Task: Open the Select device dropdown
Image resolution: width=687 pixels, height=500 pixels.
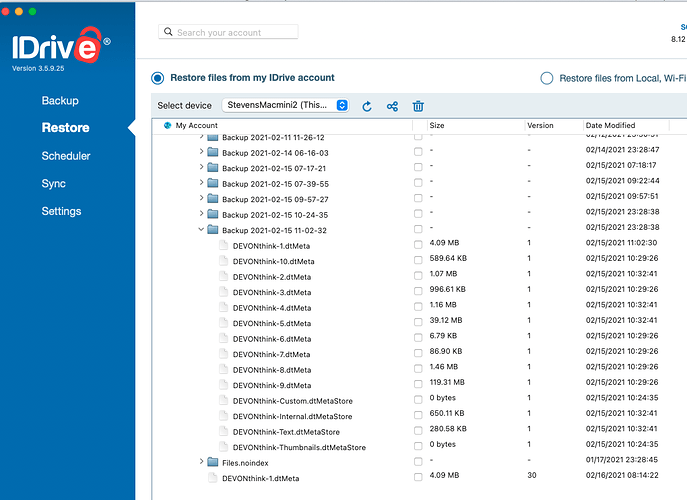Action: [x=285, y=105]
